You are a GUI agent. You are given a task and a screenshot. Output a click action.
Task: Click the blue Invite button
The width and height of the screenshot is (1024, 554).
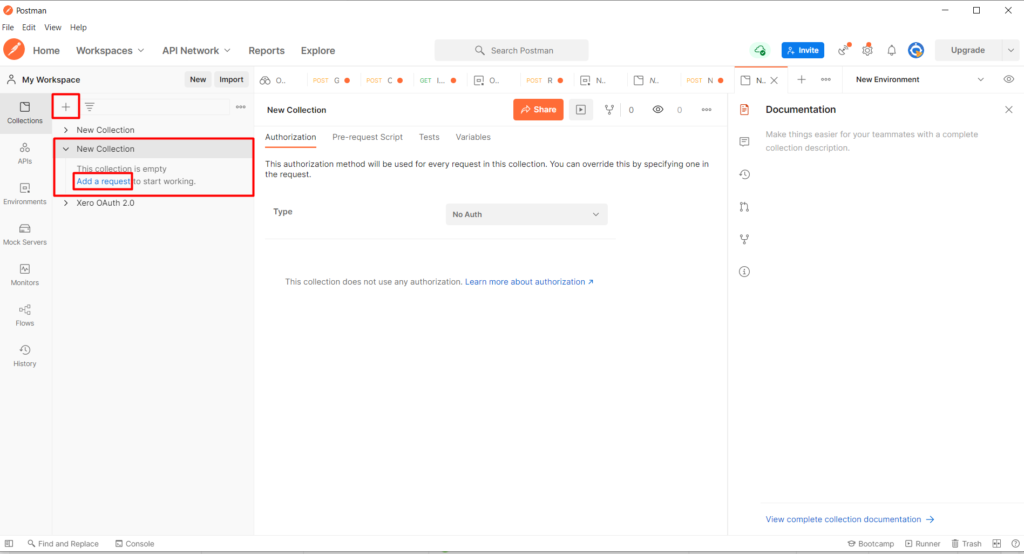803,50
